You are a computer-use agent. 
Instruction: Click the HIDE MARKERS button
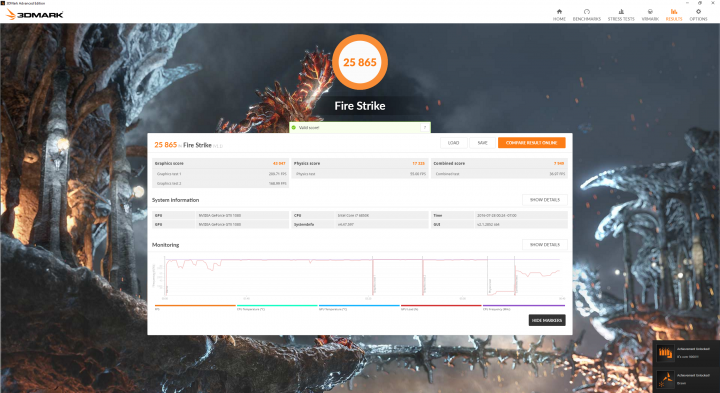(x=546, y=320)
